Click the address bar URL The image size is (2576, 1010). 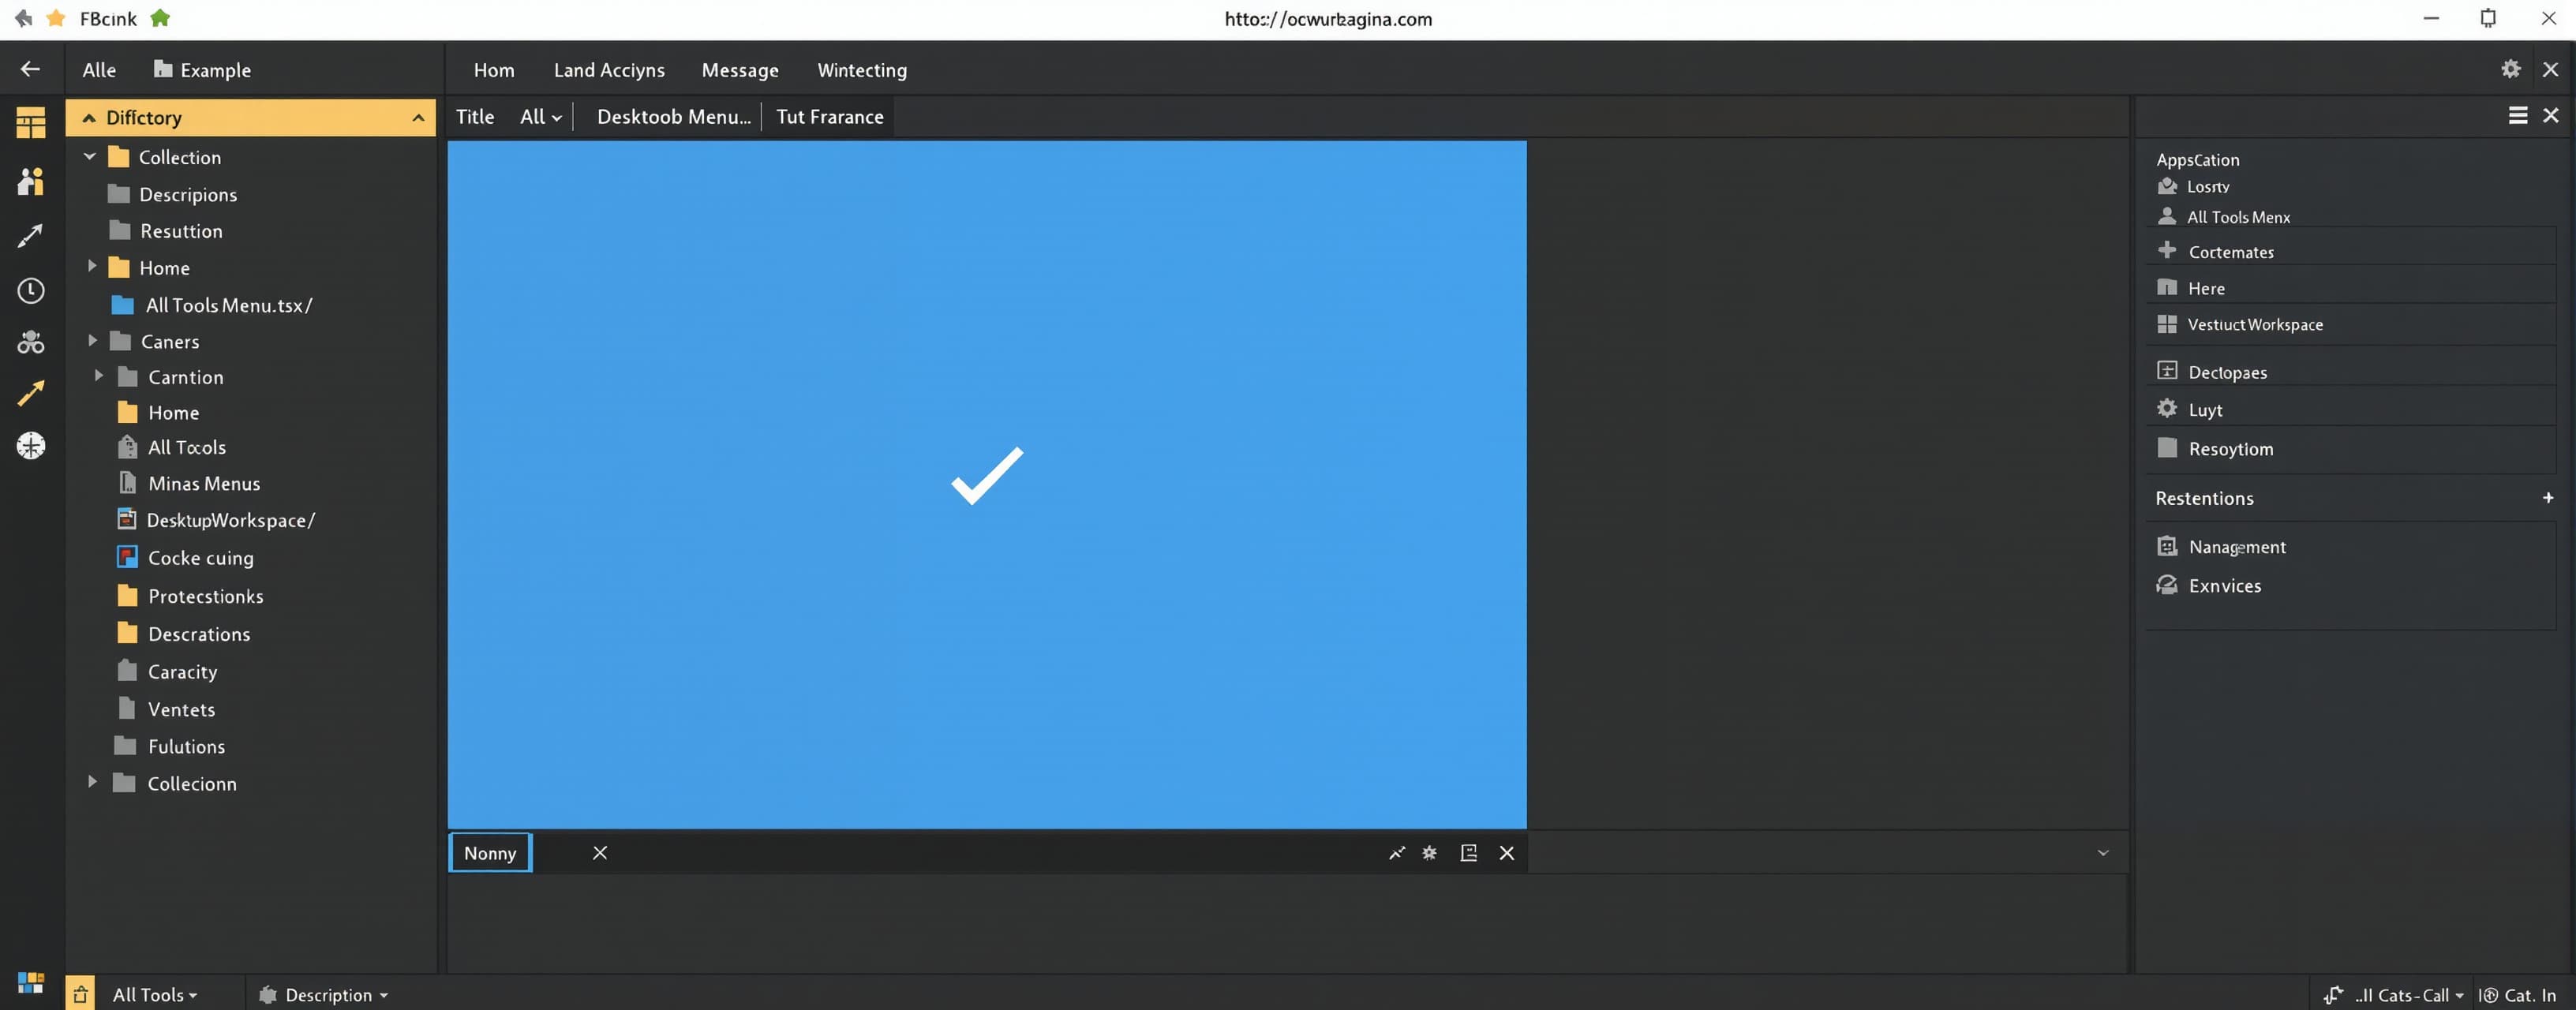[x=1328, y=19]
